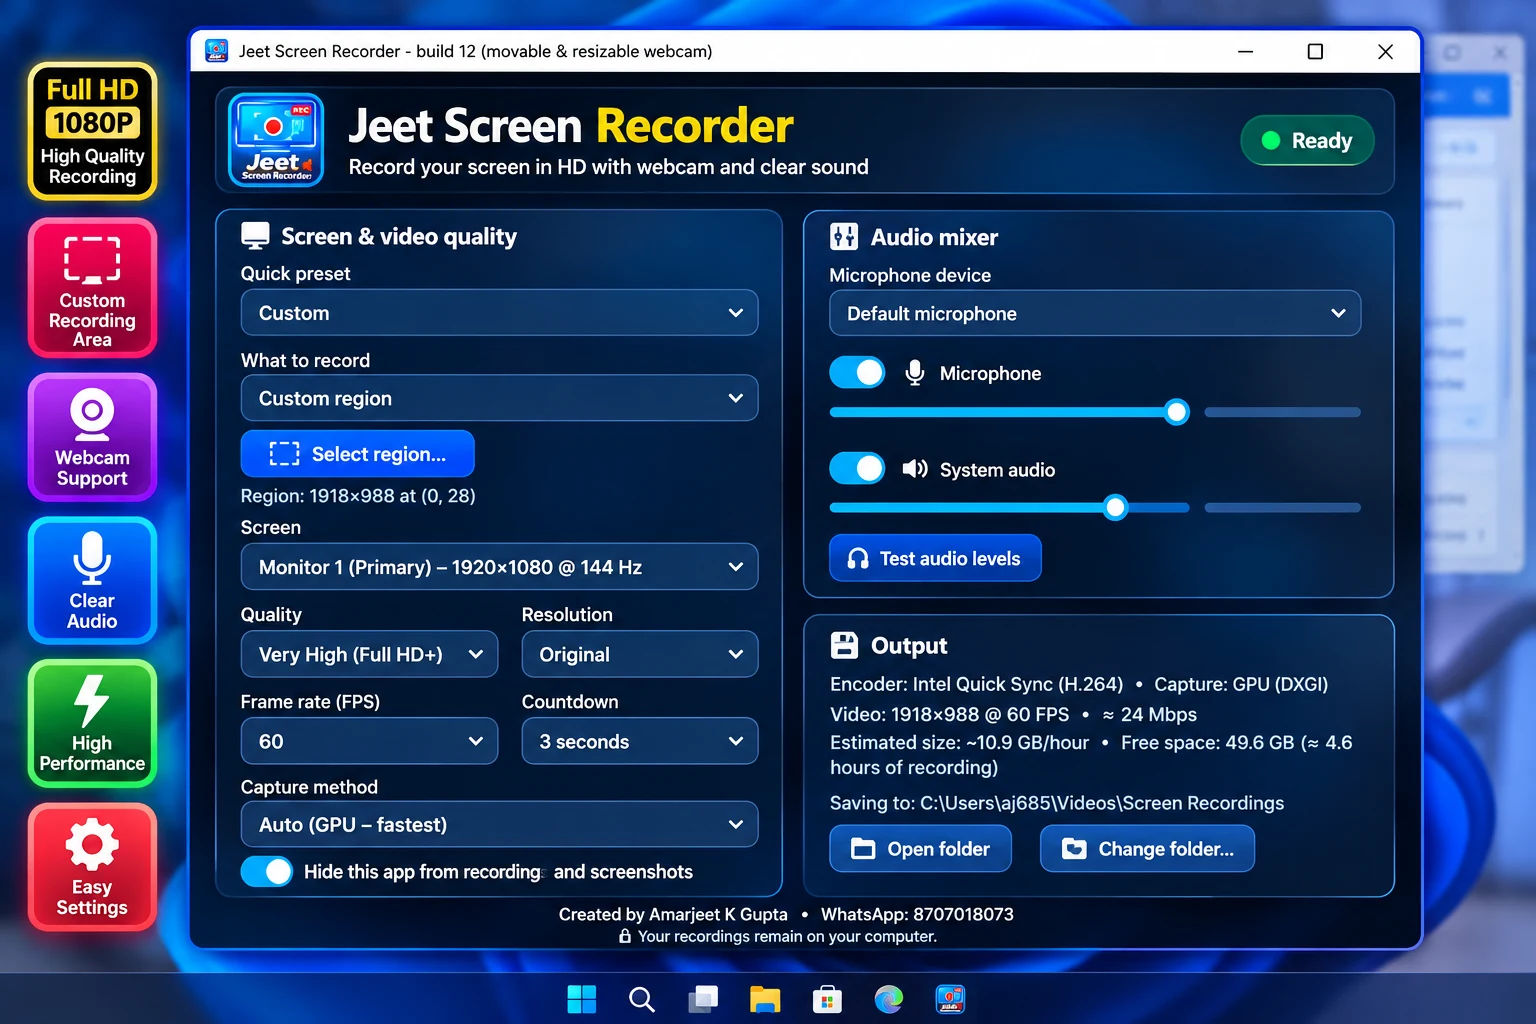Screen dimensions: 1536x1024
Task: Click the Open folder button
Action: [x=920, y=849]
